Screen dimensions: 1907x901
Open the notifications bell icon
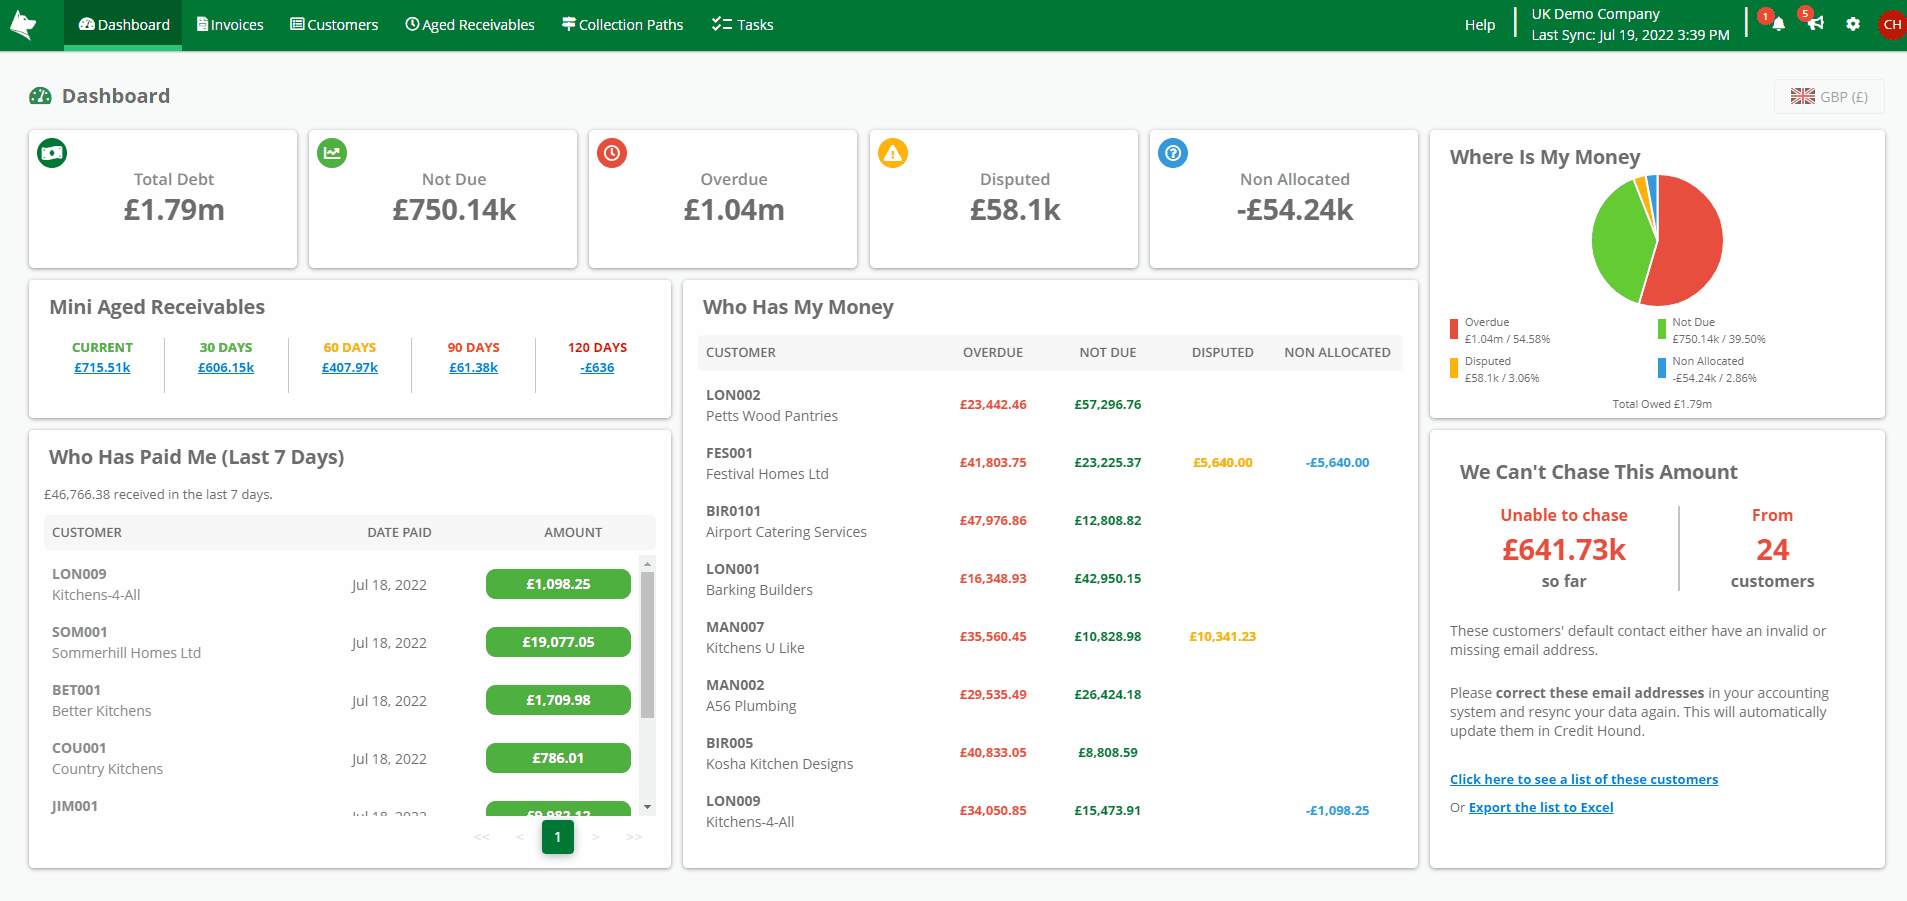1778,24
